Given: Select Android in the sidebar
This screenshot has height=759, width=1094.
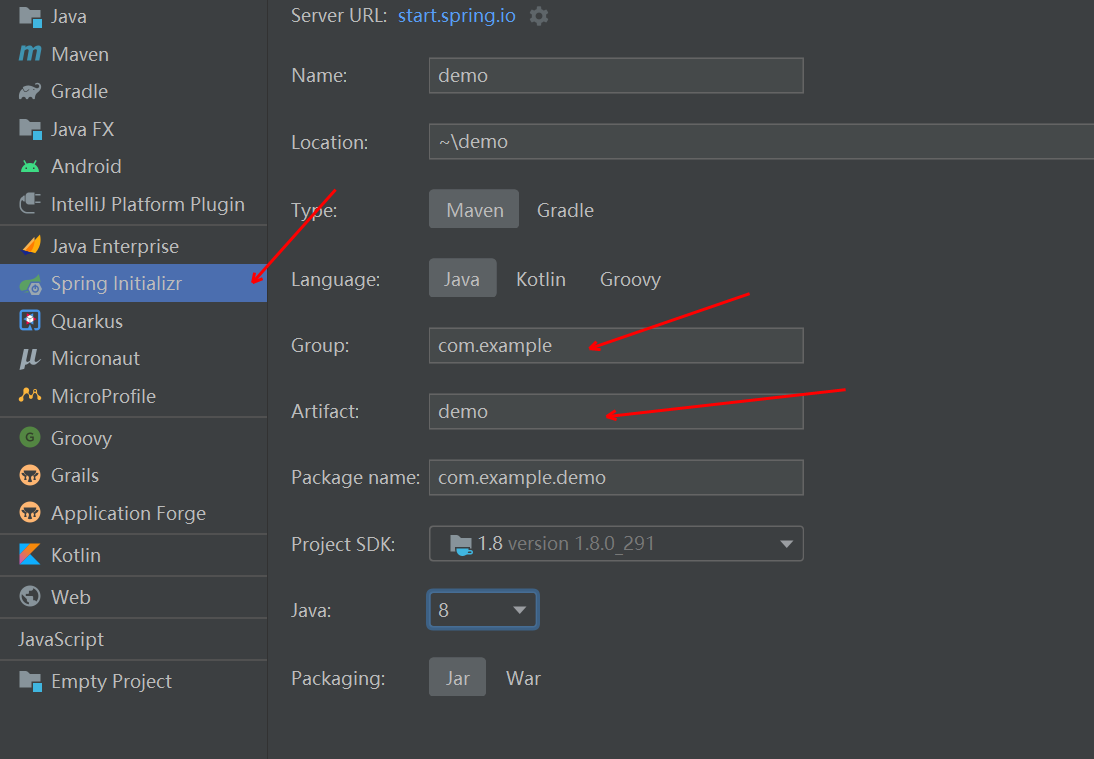Looking at the screenshot, I should tap(133, 166).
